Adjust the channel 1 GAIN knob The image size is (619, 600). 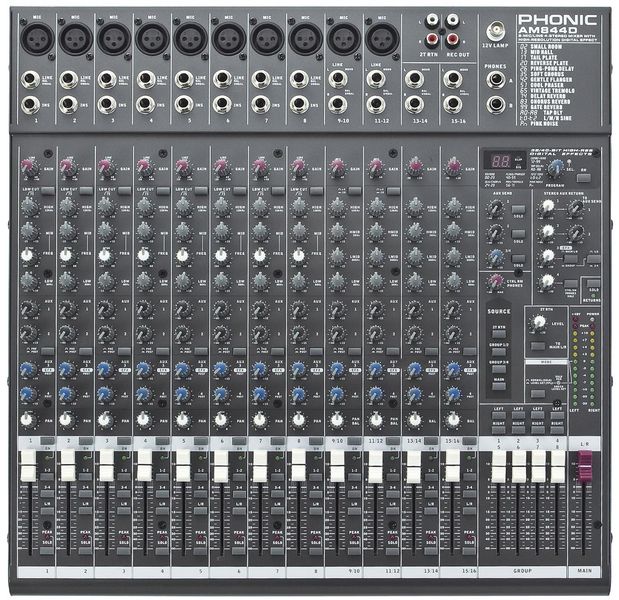click(x=30, y=167)
